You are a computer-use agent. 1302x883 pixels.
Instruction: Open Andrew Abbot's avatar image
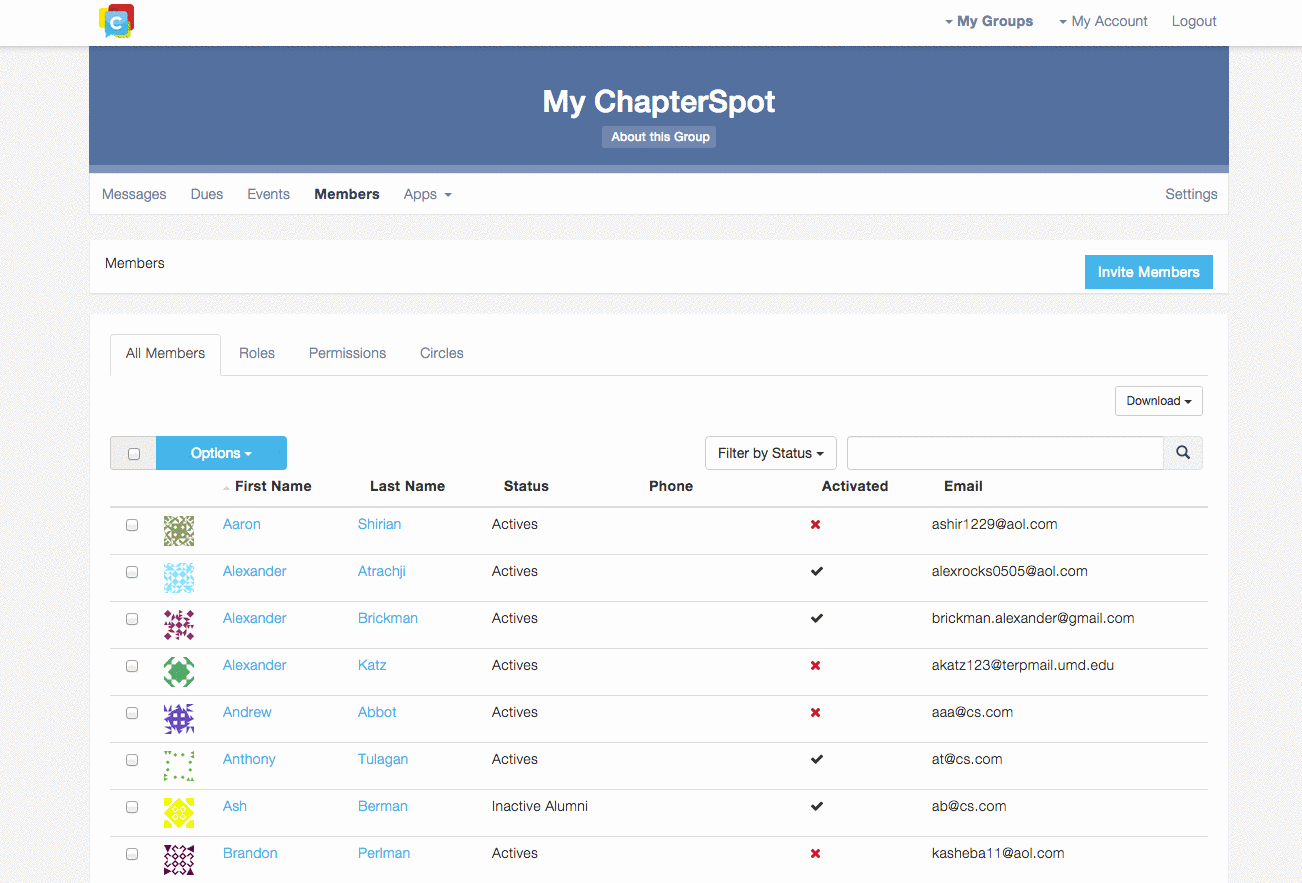179,719
